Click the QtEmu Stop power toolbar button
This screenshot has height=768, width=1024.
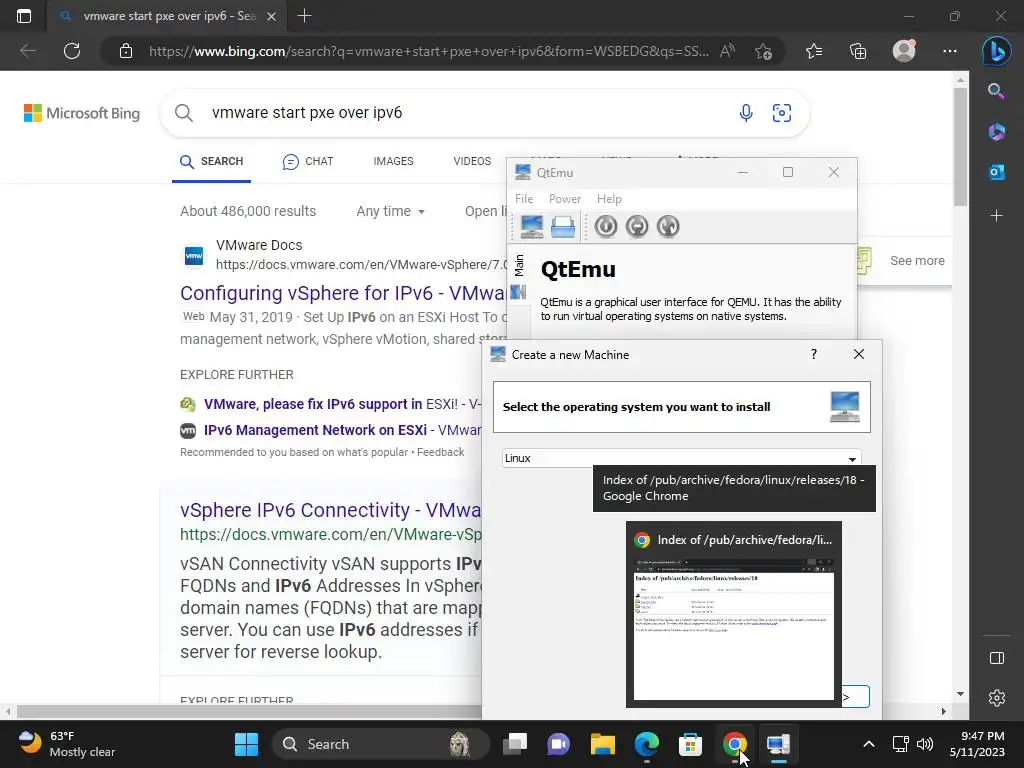point(637,227)
